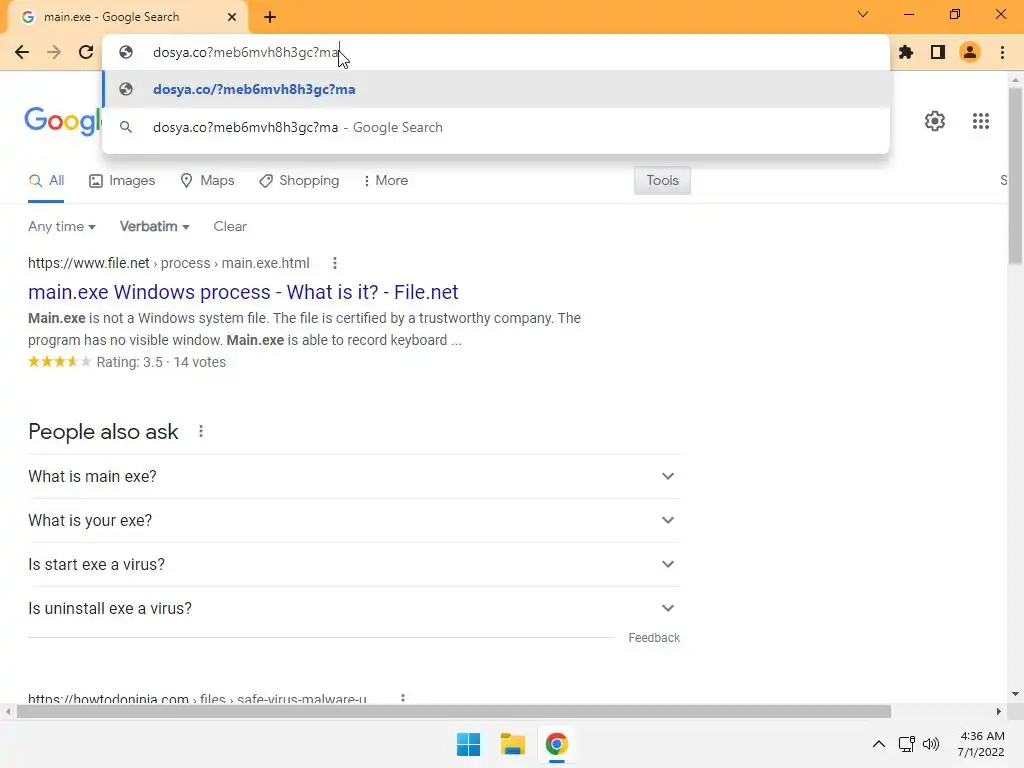Open the tab search chevron in title bar

[x=863, y=14]
